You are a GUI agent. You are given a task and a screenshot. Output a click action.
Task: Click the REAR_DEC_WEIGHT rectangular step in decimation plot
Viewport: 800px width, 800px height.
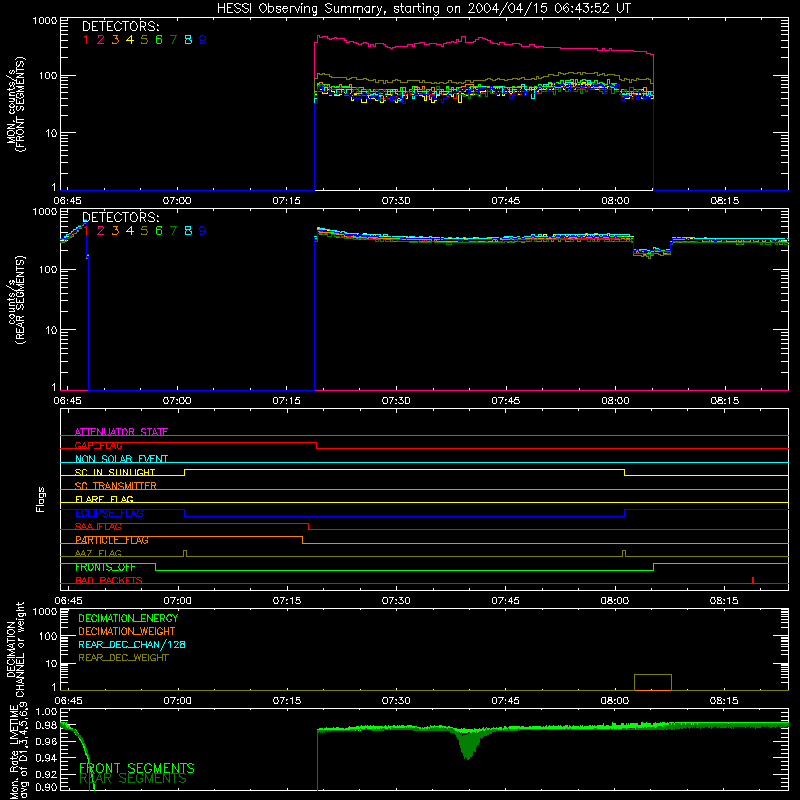click(653, 682)
